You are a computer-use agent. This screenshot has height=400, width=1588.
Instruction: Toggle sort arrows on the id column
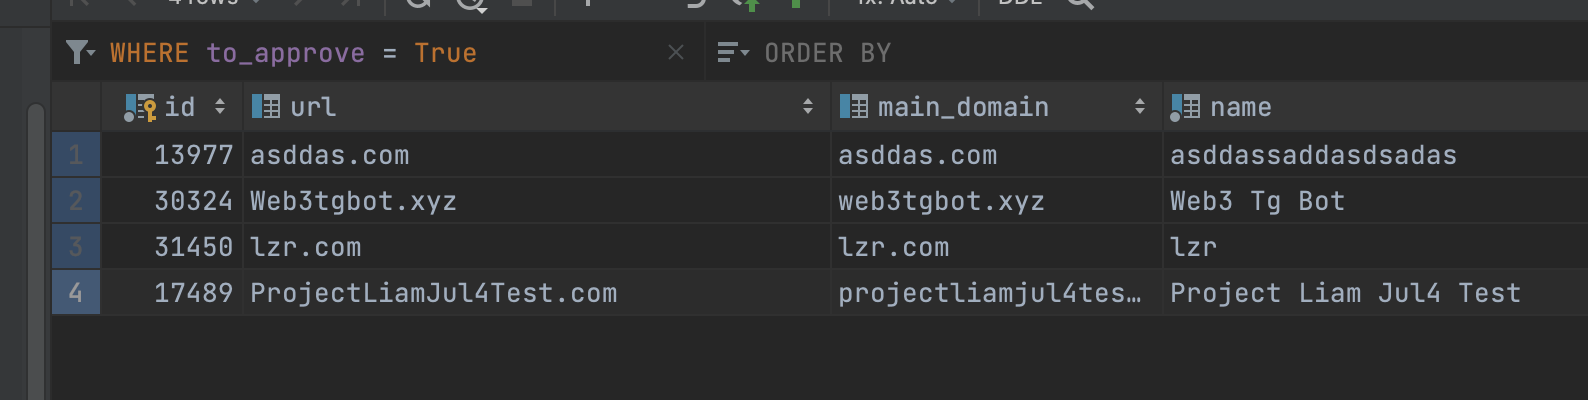(x=220, y=107)
